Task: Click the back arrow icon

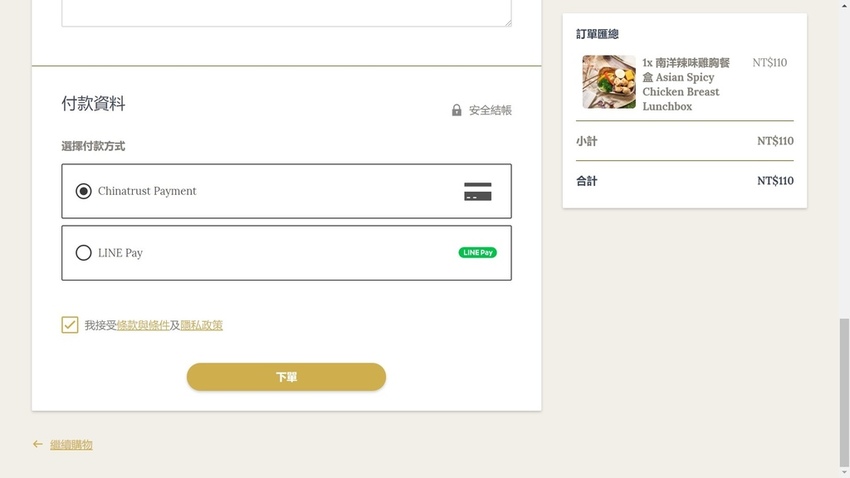Action: pos(38,444)
